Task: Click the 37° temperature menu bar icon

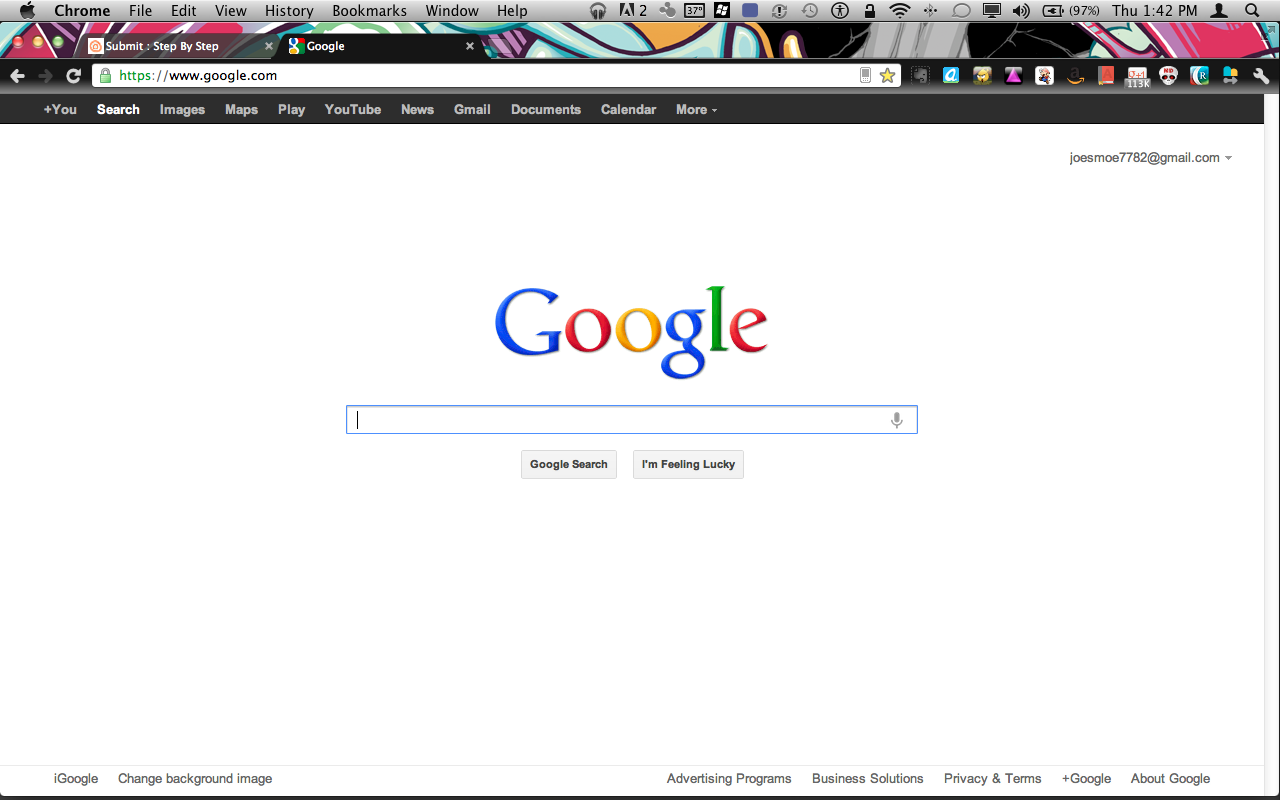Action: coord(694,11)
